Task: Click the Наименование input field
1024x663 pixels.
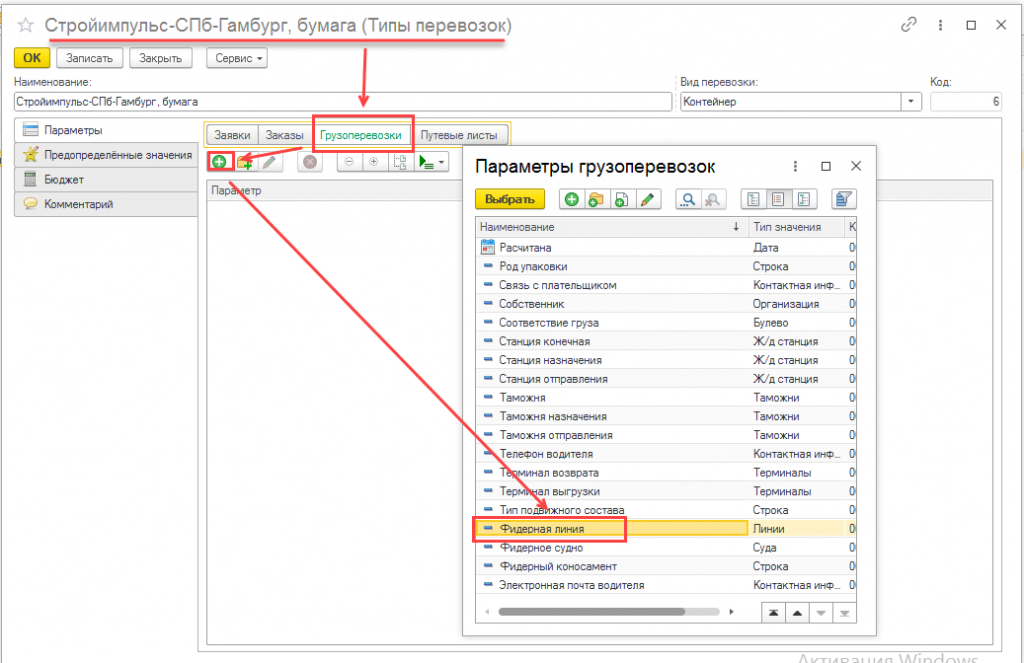Action: tap(343, 102)
